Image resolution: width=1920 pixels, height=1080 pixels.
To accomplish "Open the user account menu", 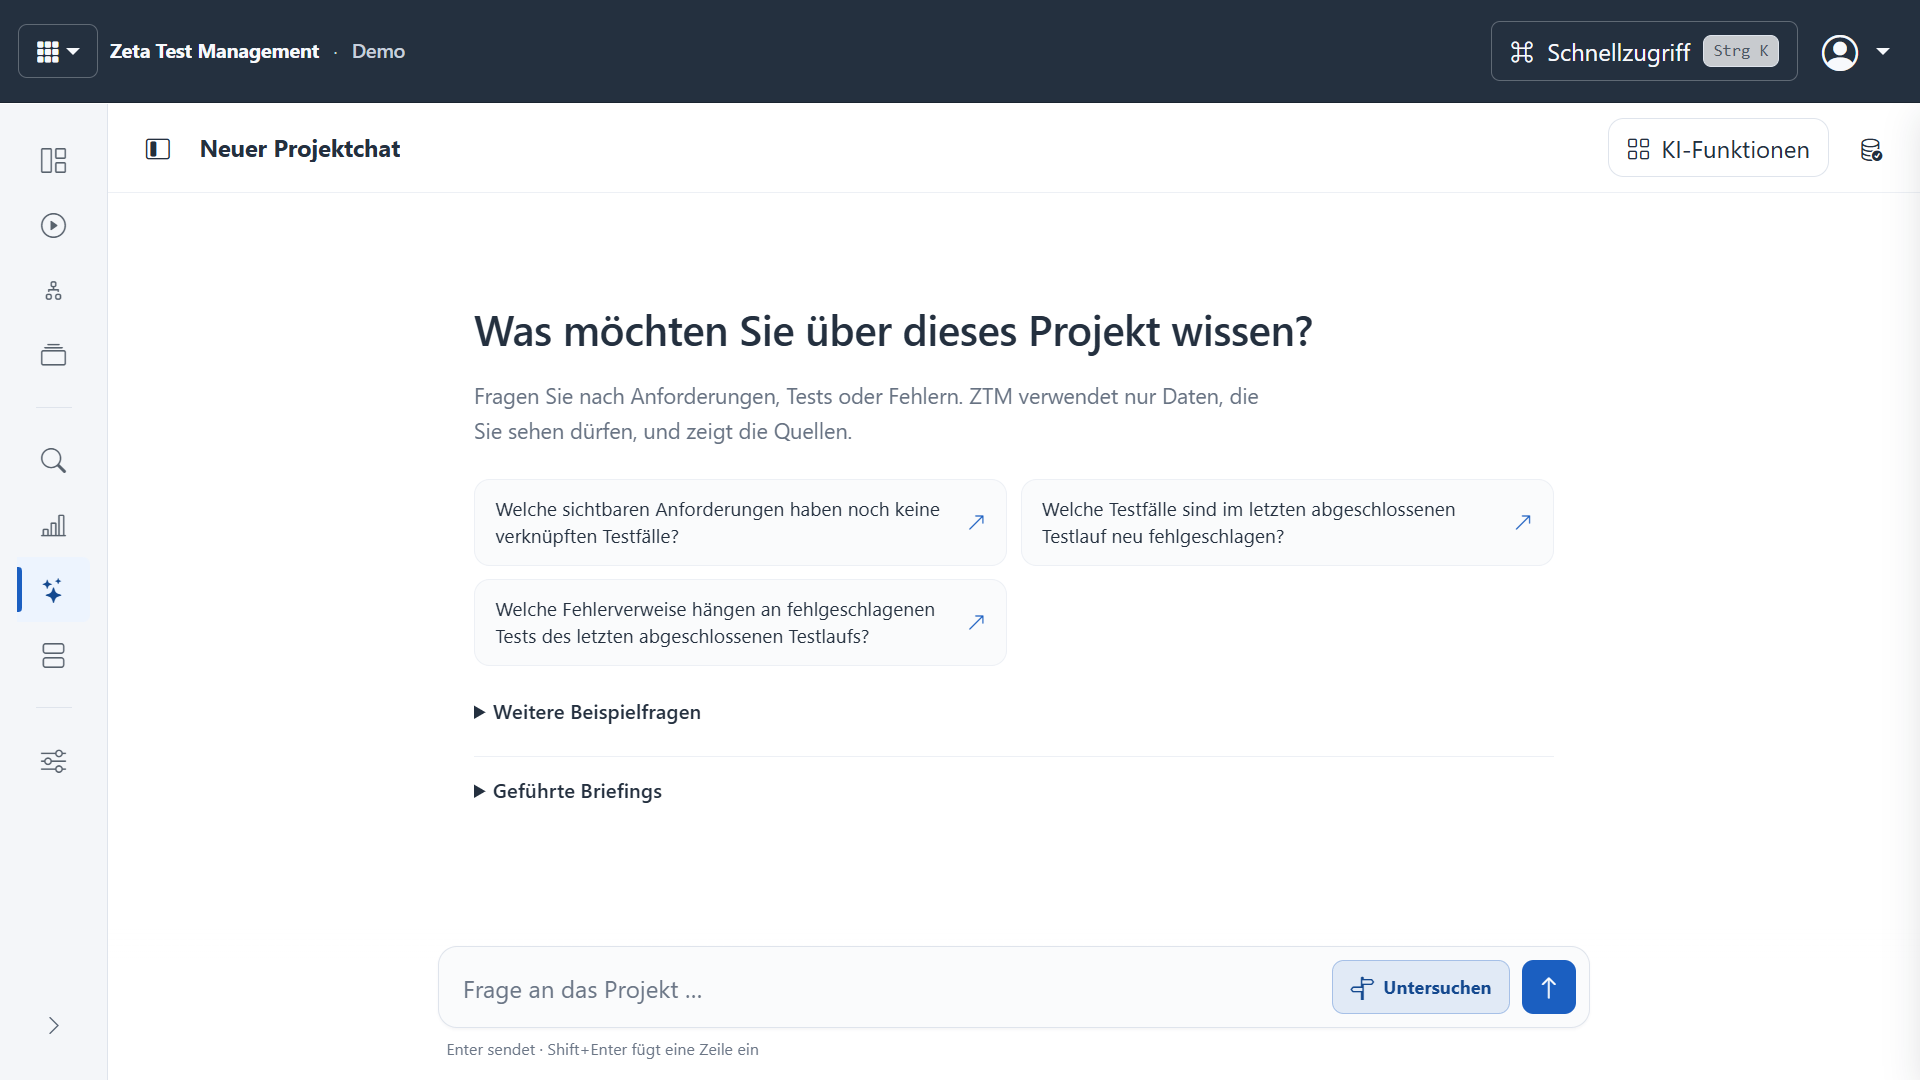I will (x=1840, y=52).
